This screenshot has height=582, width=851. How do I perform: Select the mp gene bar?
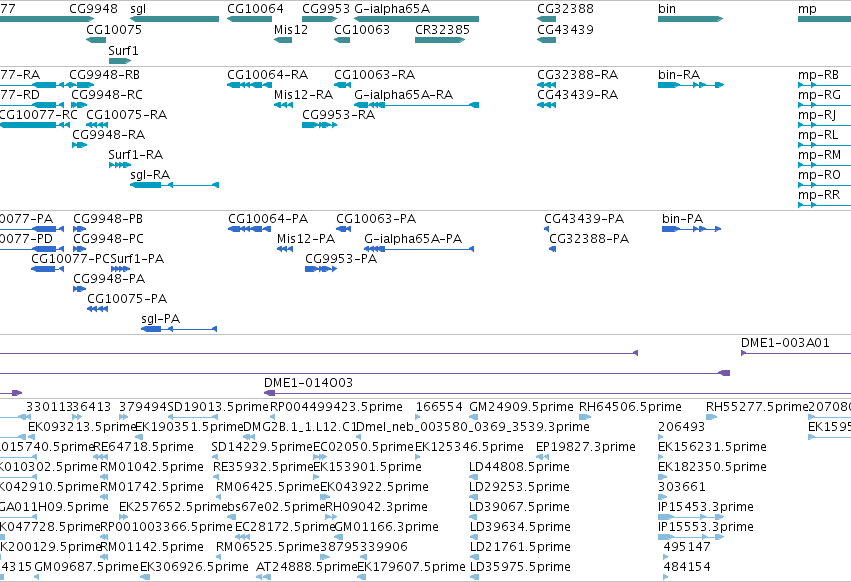click(x=824, y=19)
